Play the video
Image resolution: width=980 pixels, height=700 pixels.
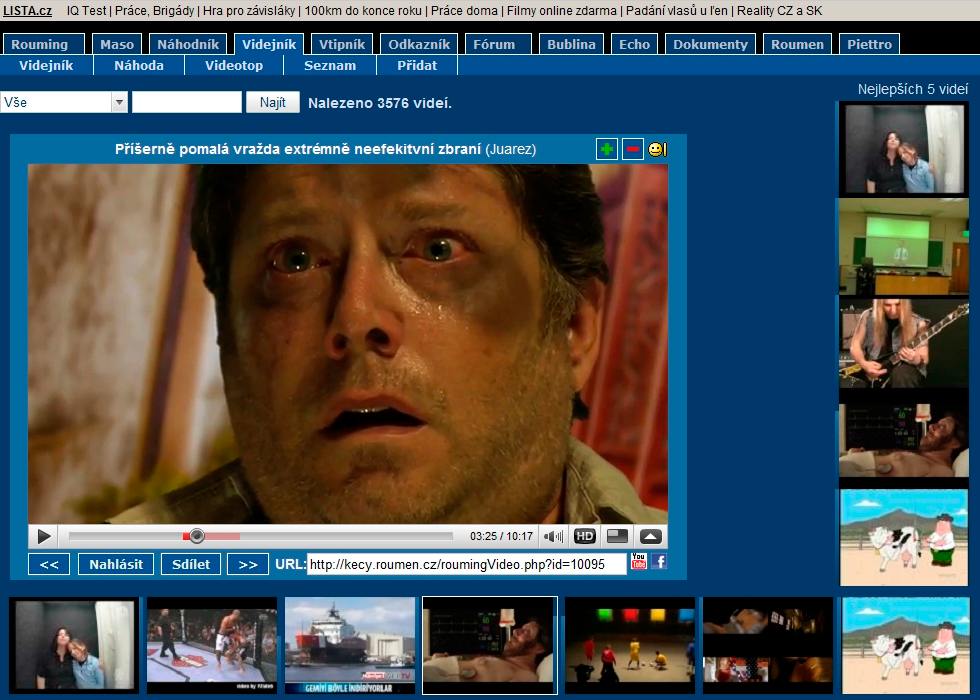pos(44,536)
